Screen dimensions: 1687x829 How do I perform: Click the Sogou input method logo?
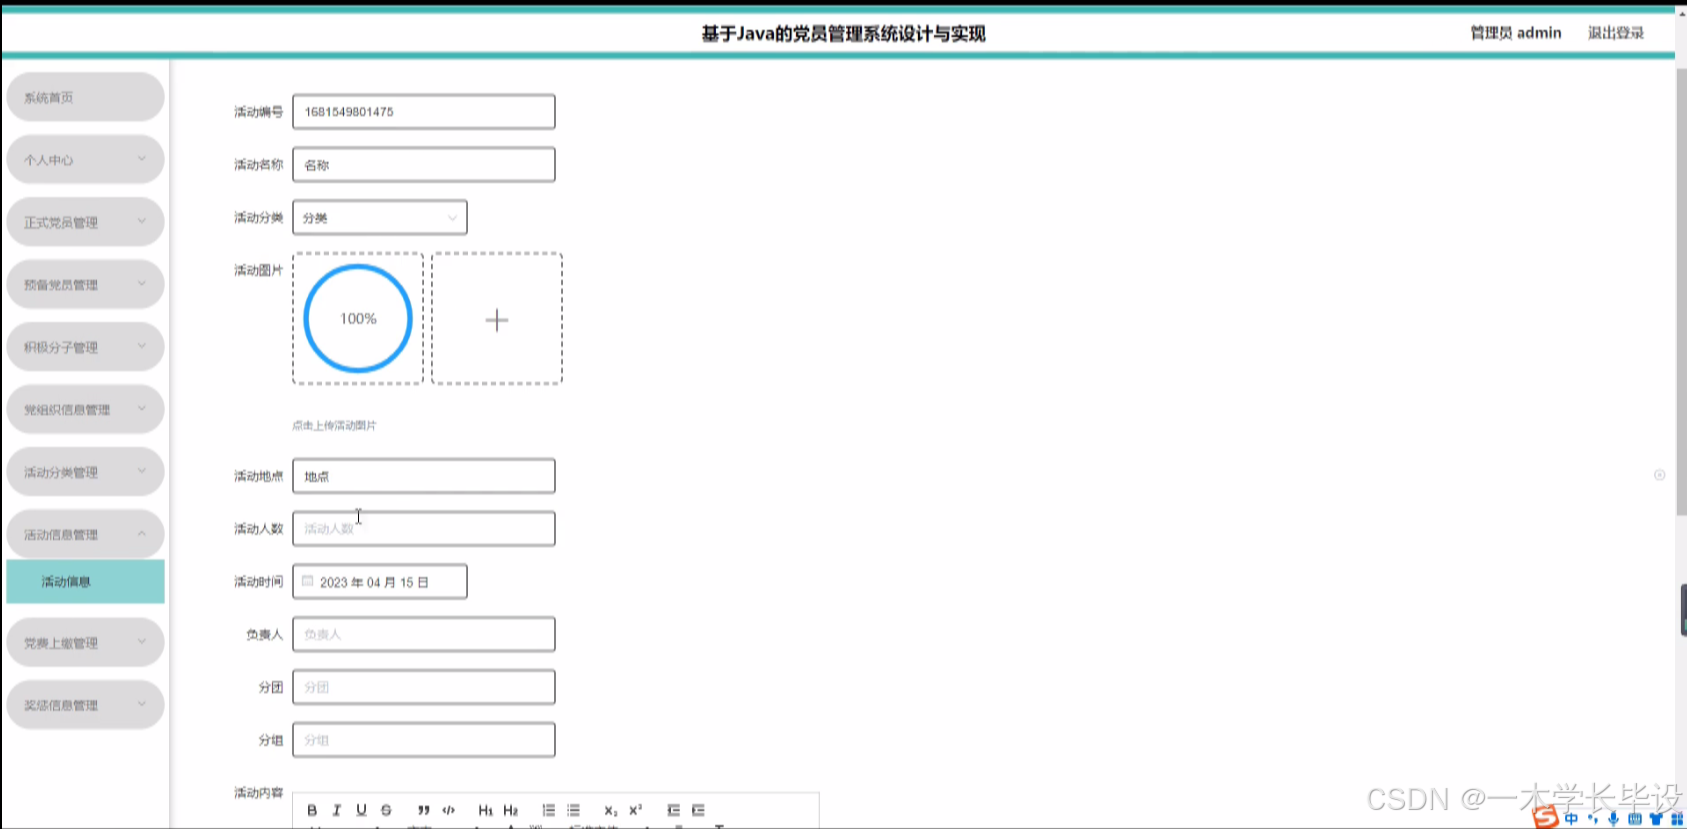(x=1546, y=817)
